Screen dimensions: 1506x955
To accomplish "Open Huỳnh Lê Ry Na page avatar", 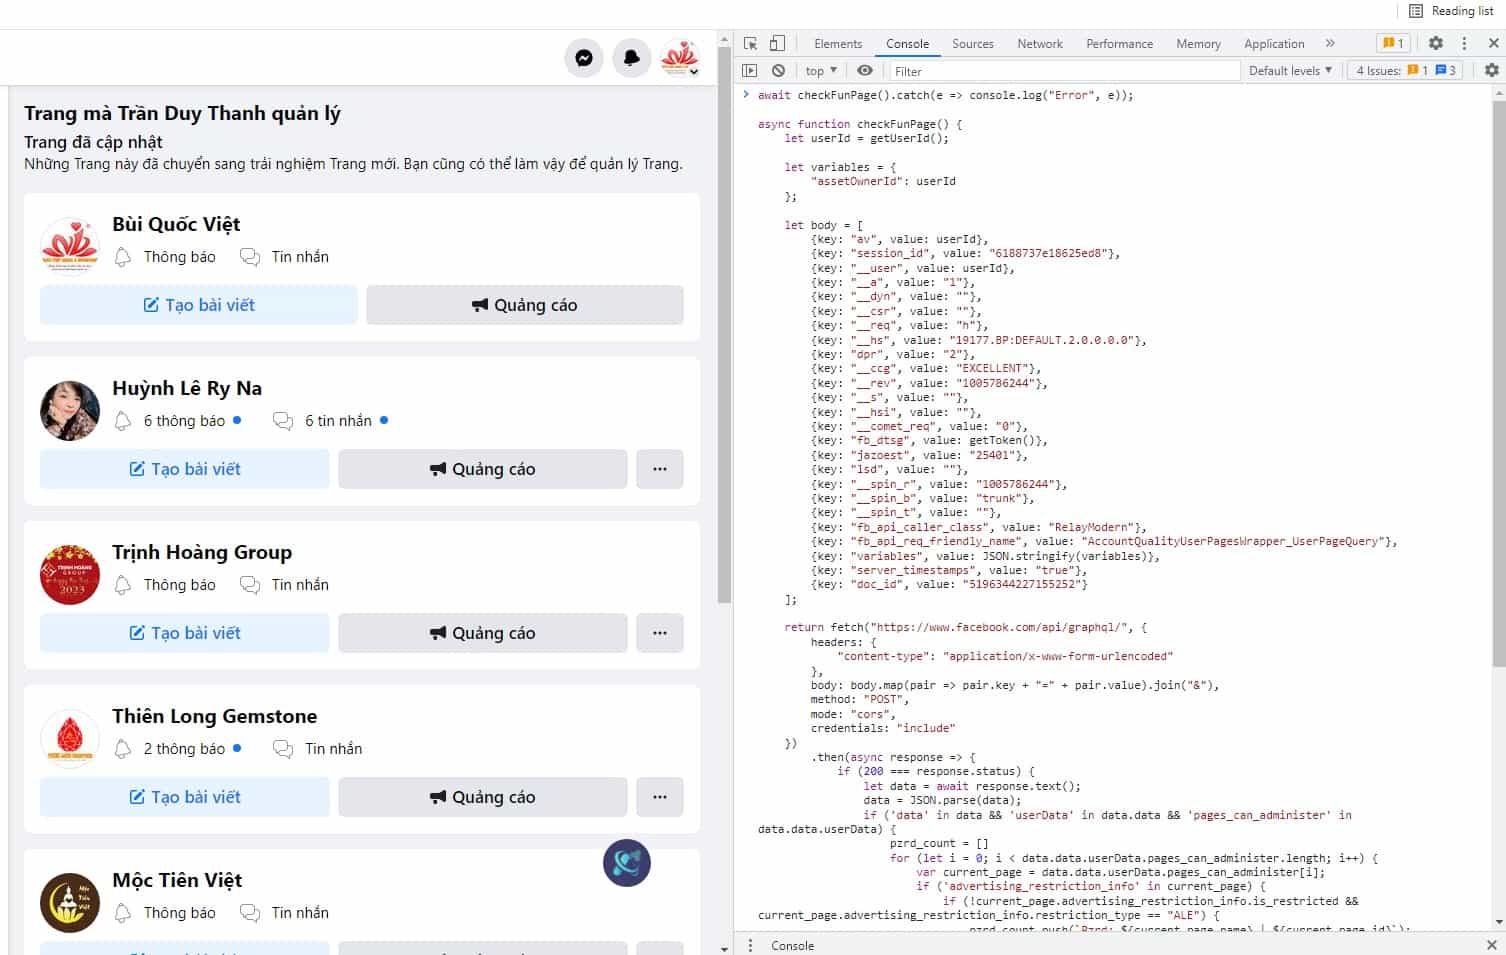I will [x=70, y=411].
